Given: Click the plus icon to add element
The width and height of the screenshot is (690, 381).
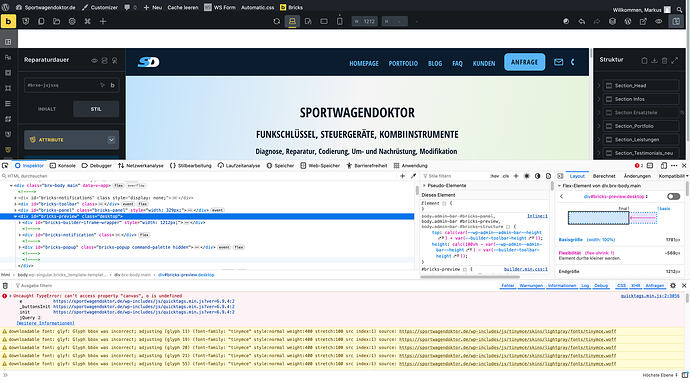Looking at the screenshot, I should (x=103, y=21).
